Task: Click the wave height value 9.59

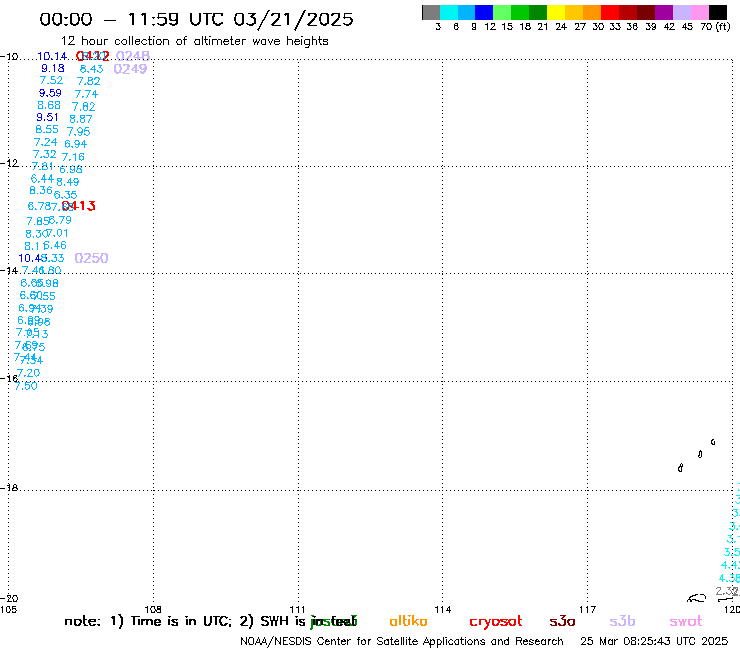Action: tap(50, 93)
